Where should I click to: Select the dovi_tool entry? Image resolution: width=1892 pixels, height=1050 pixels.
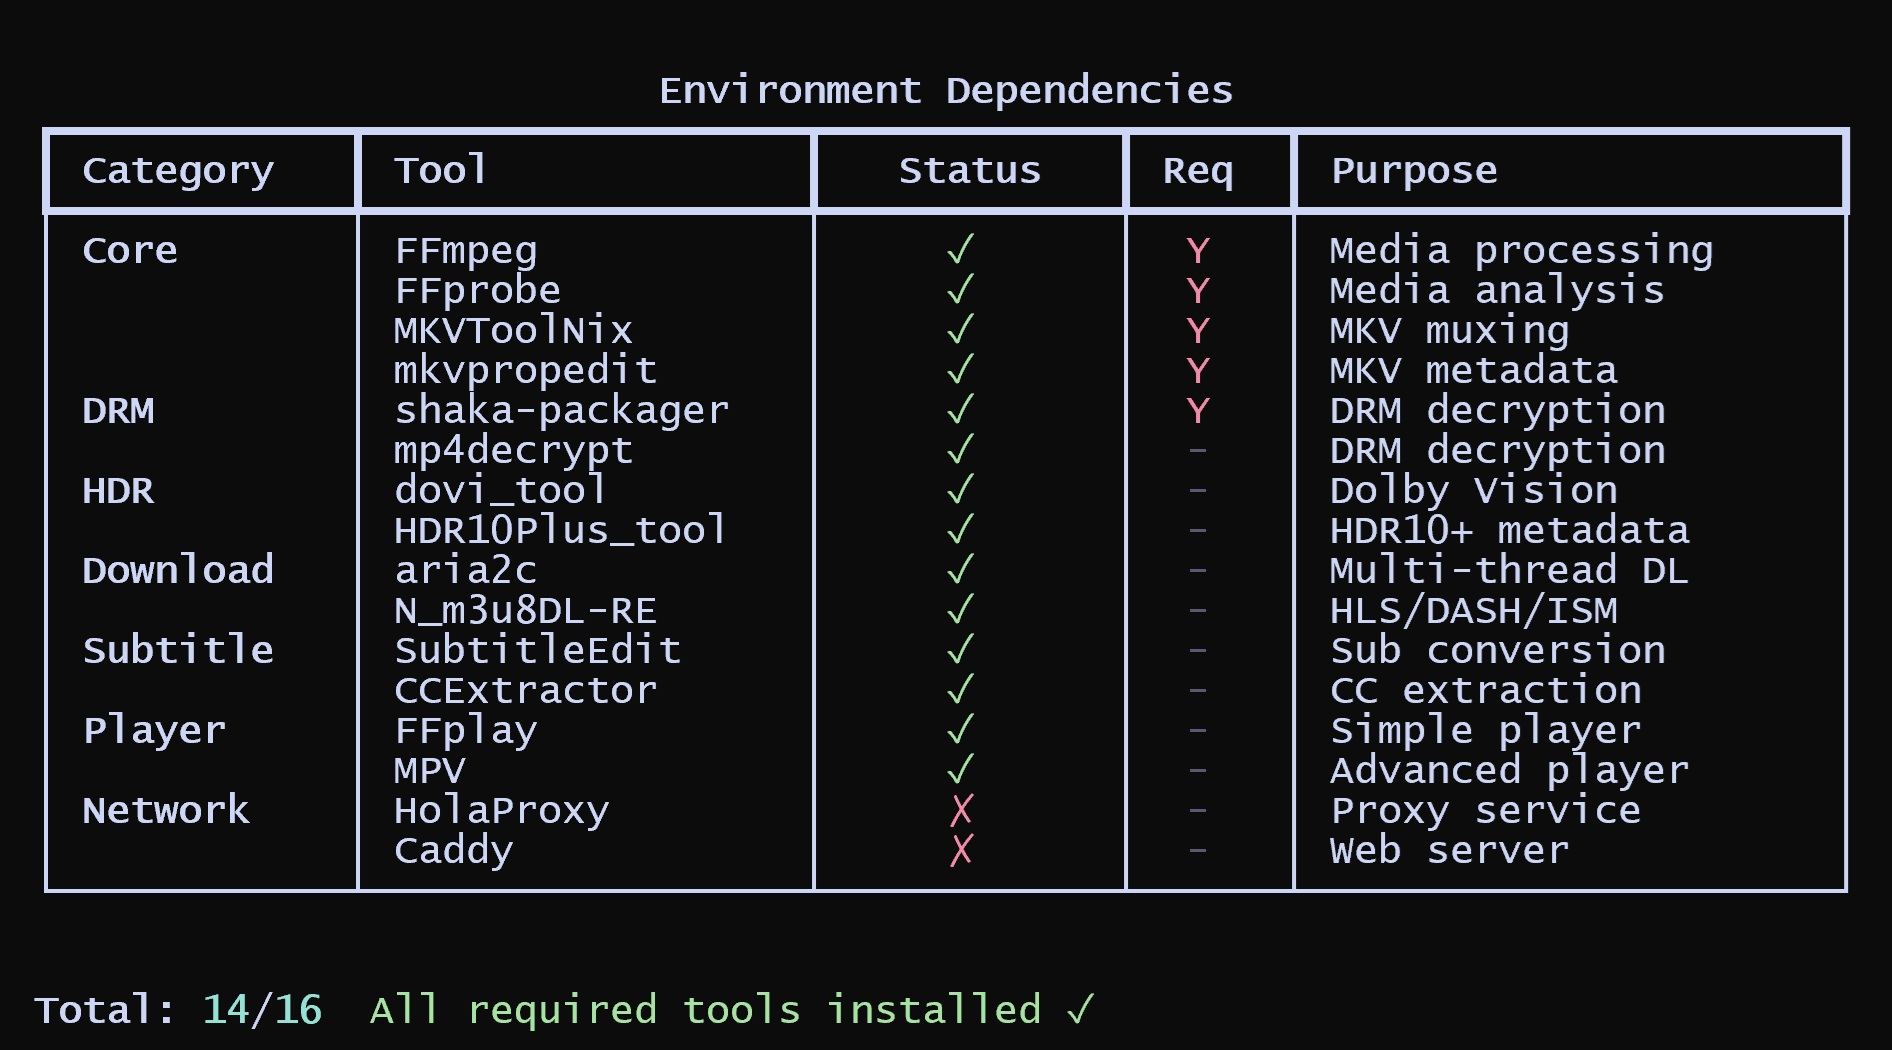(x=500, y=490)
